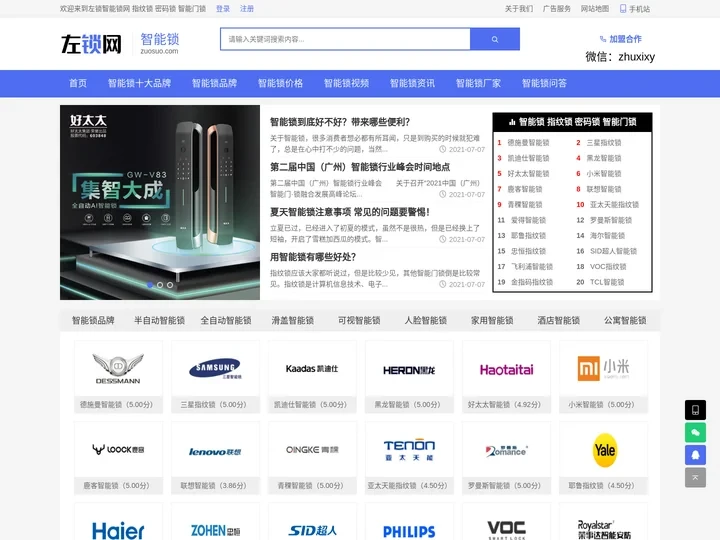Select the third carousel dot indicator
Screen dimensions: 720x540
click(170, 285)
